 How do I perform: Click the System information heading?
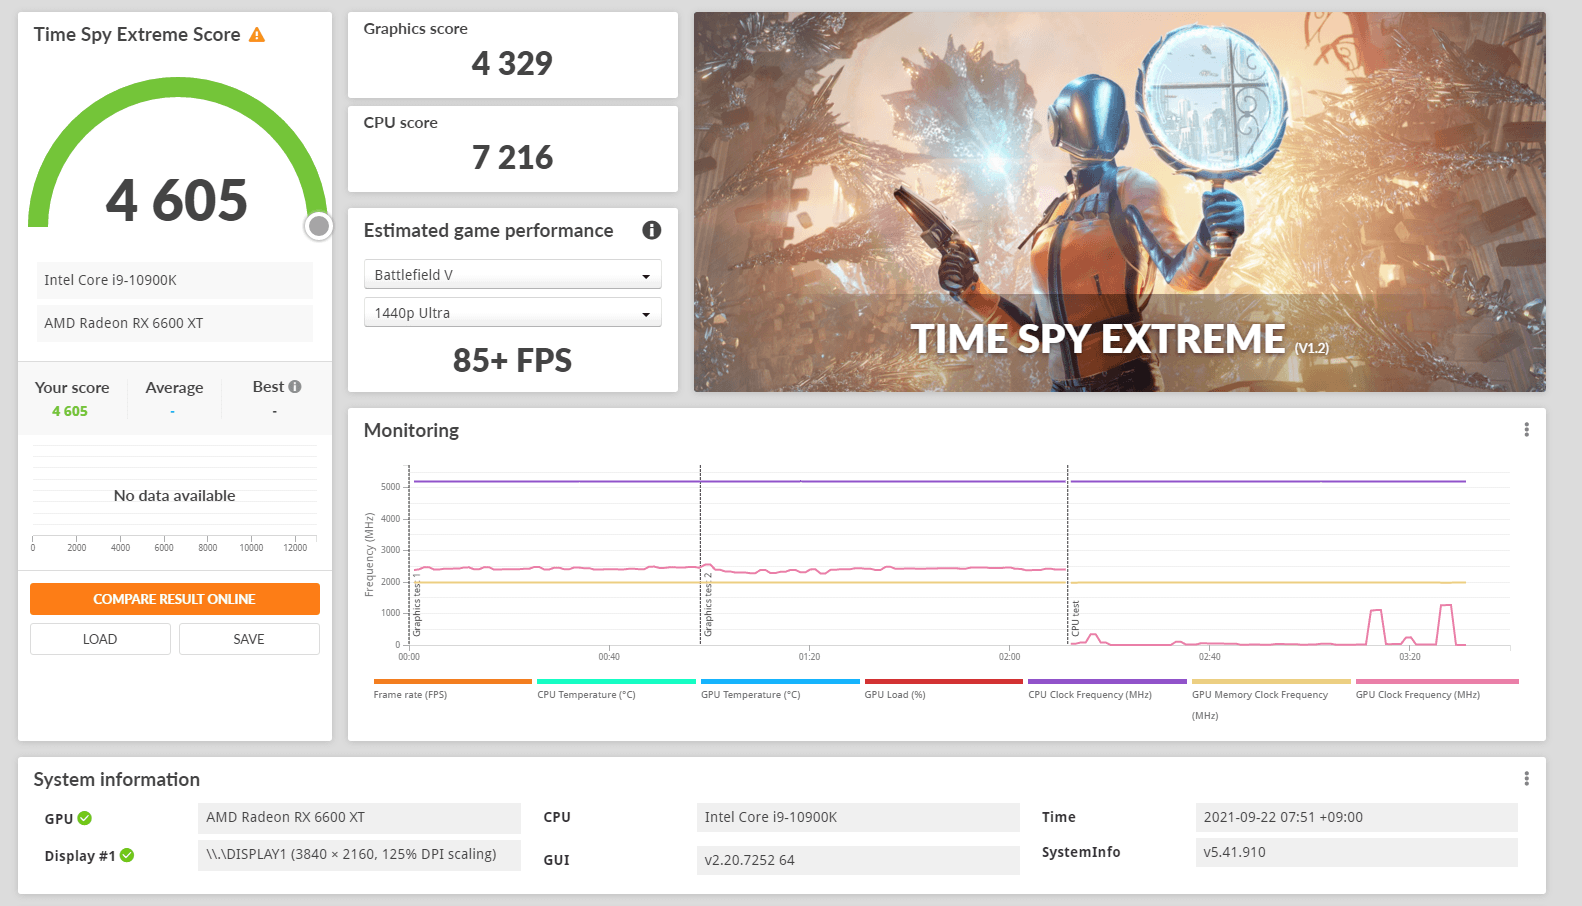[117, 780]
